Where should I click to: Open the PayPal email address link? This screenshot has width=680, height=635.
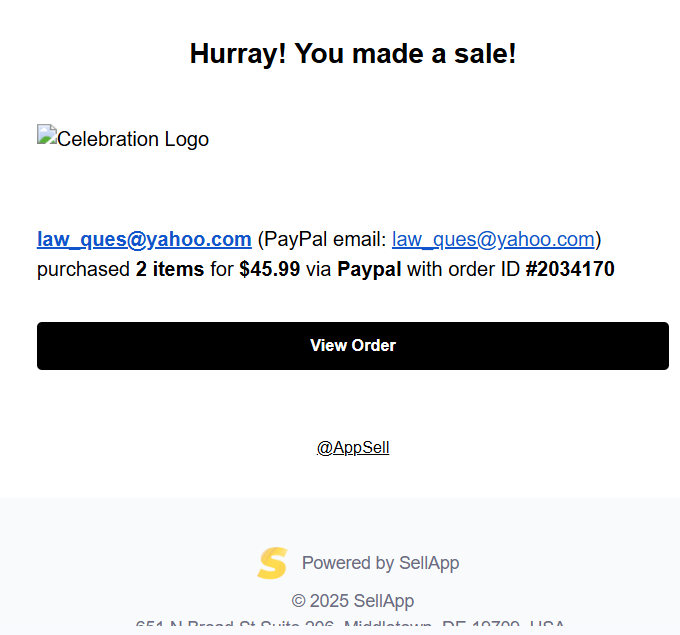coord(493,239)
